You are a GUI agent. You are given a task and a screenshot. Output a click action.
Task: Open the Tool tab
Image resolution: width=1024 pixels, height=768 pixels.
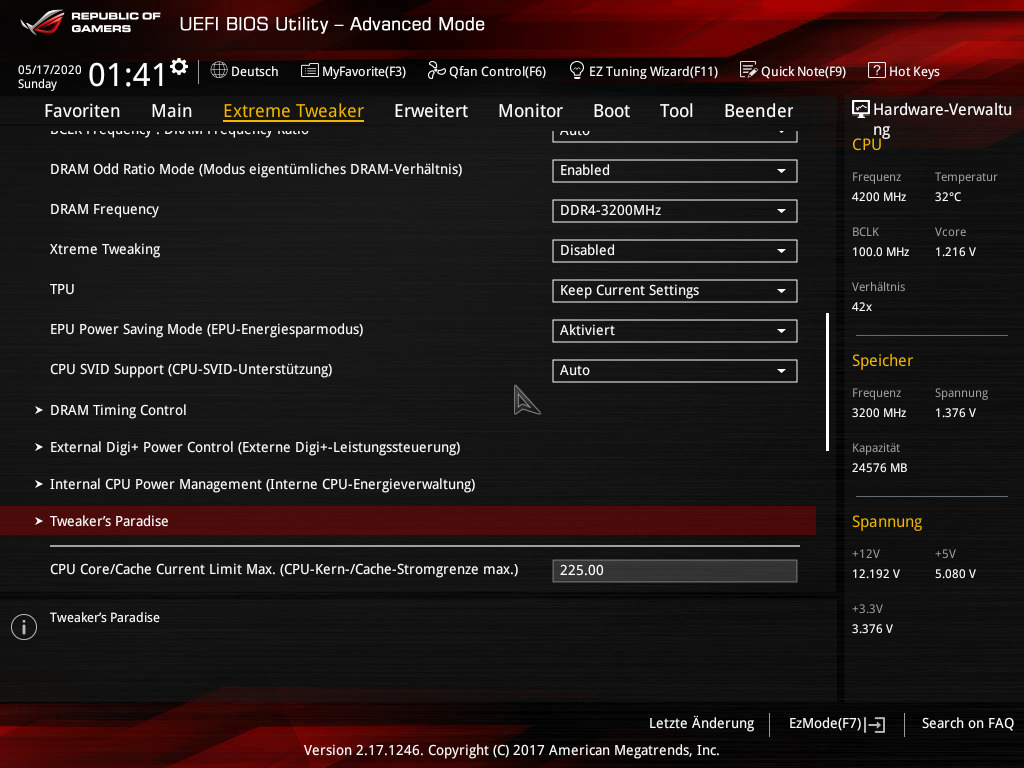[x=677, y=111]
